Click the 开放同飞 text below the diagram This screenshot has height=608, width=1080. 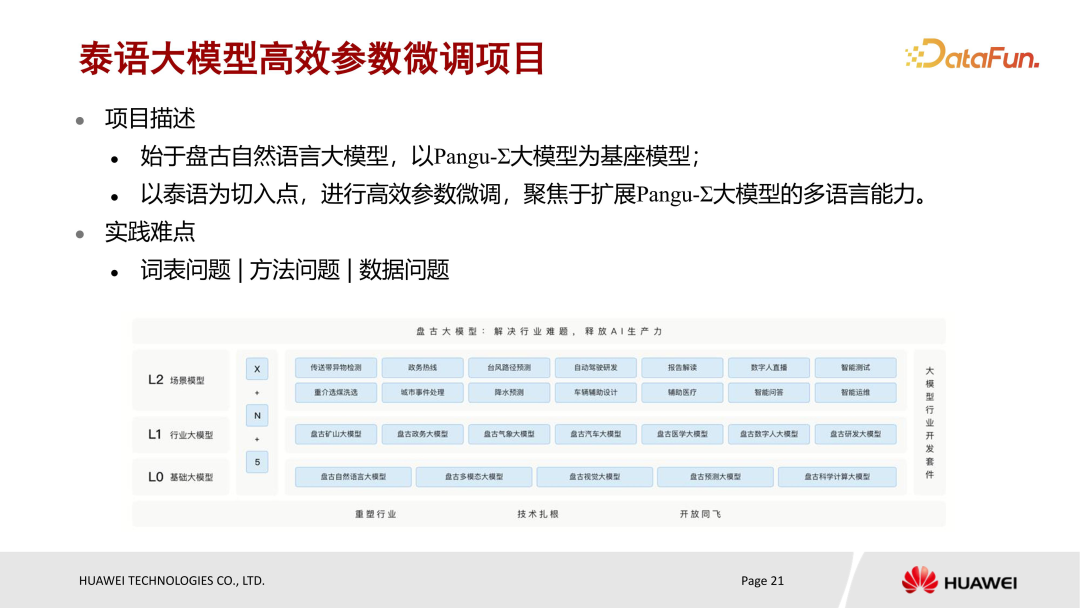click(x=700, y=514)
